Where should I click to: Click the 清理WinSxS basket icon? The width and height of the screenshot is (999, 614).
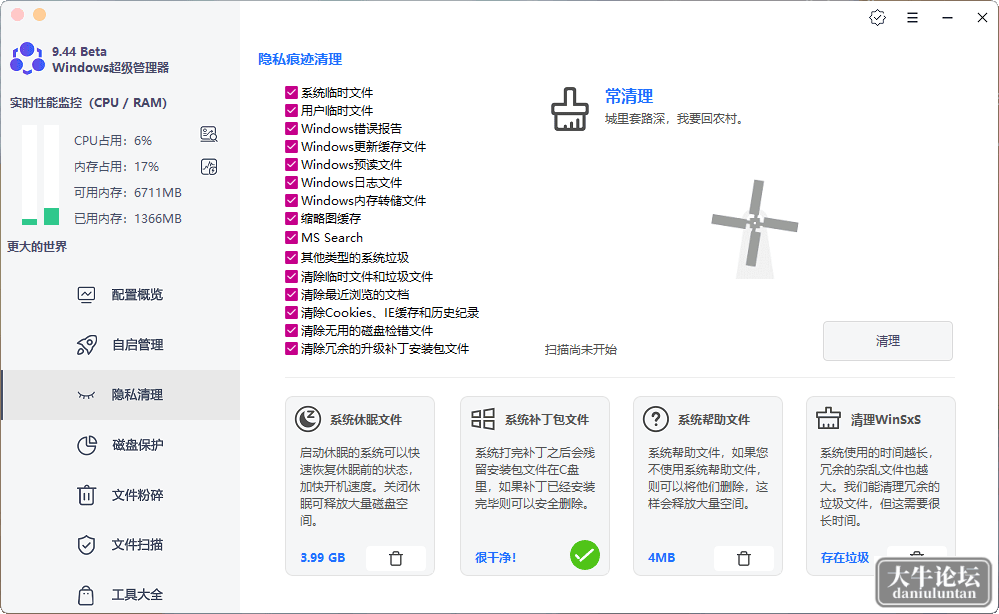point(828,418)
